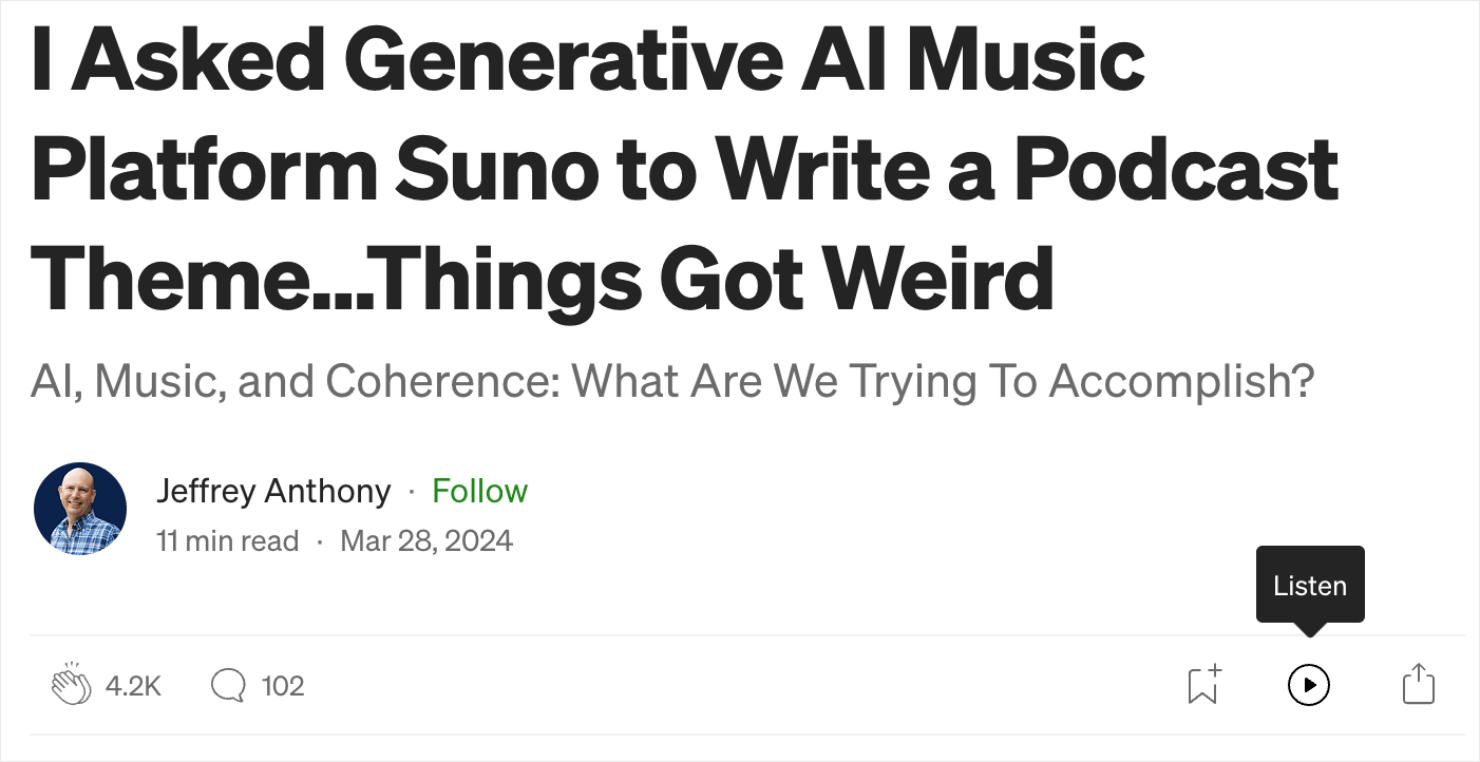Click 'Accomplish?' at the subtitle's end
Image resolution: width=1480 pixels, height=762 pixels.
[1181, 381]
